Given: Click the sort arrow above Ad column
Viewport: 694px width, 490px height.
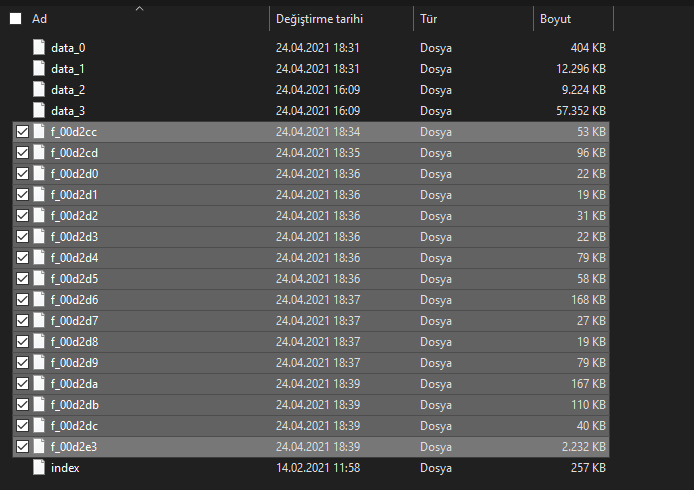Looking at the screenshot, I should (139, 8).
